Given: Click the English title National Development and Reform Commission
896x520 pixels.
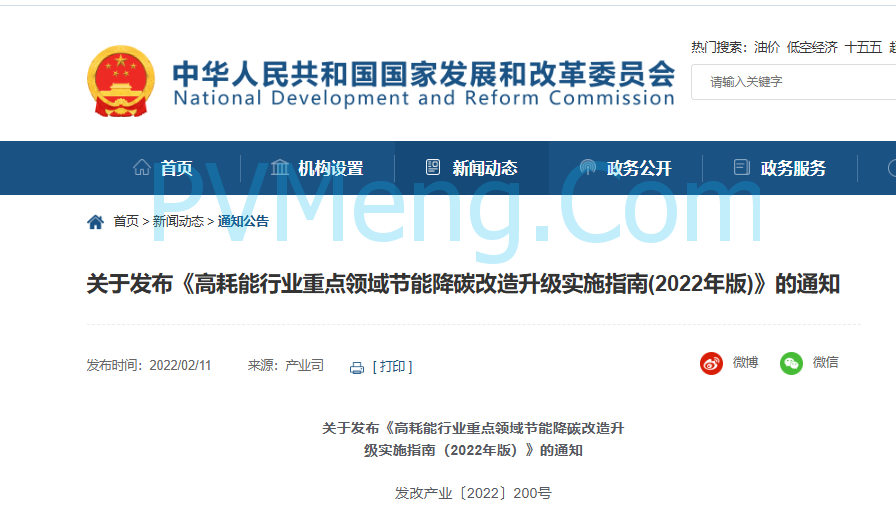Looking at the screenshot, I should pos(424,98).
